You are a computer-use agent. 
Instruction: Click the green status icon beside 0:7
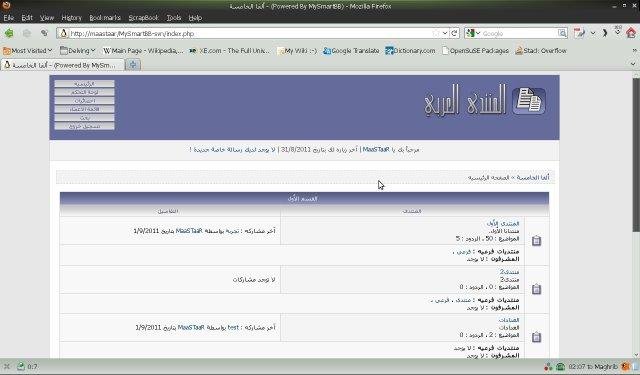coord(20,367)
